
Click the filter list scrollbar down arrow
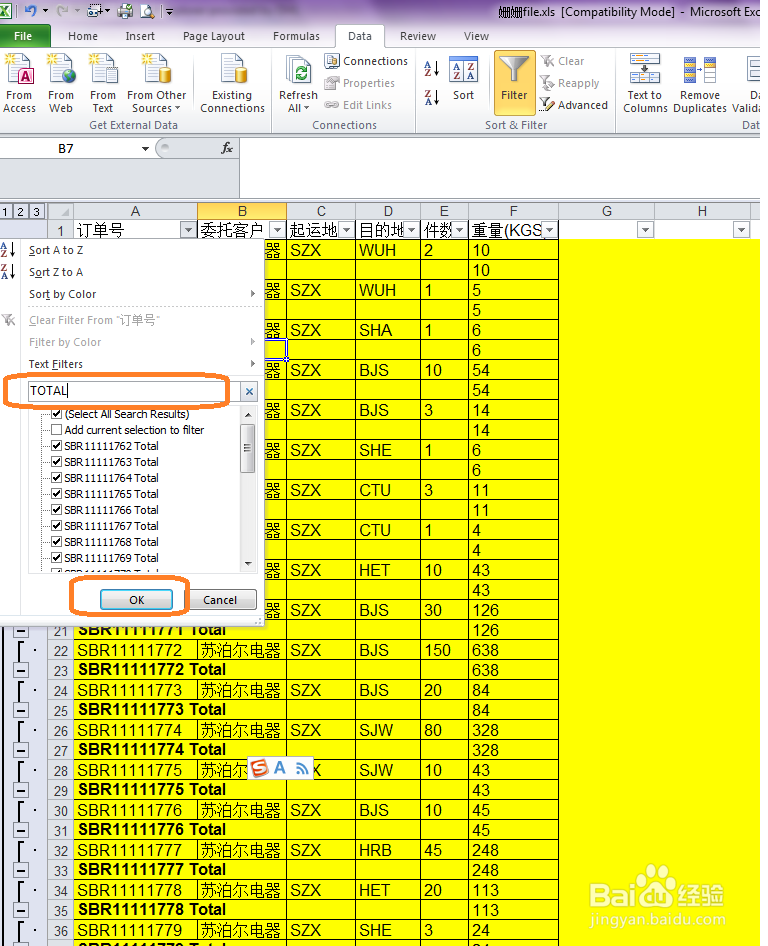pyautogui.click(x=248, y=564)
